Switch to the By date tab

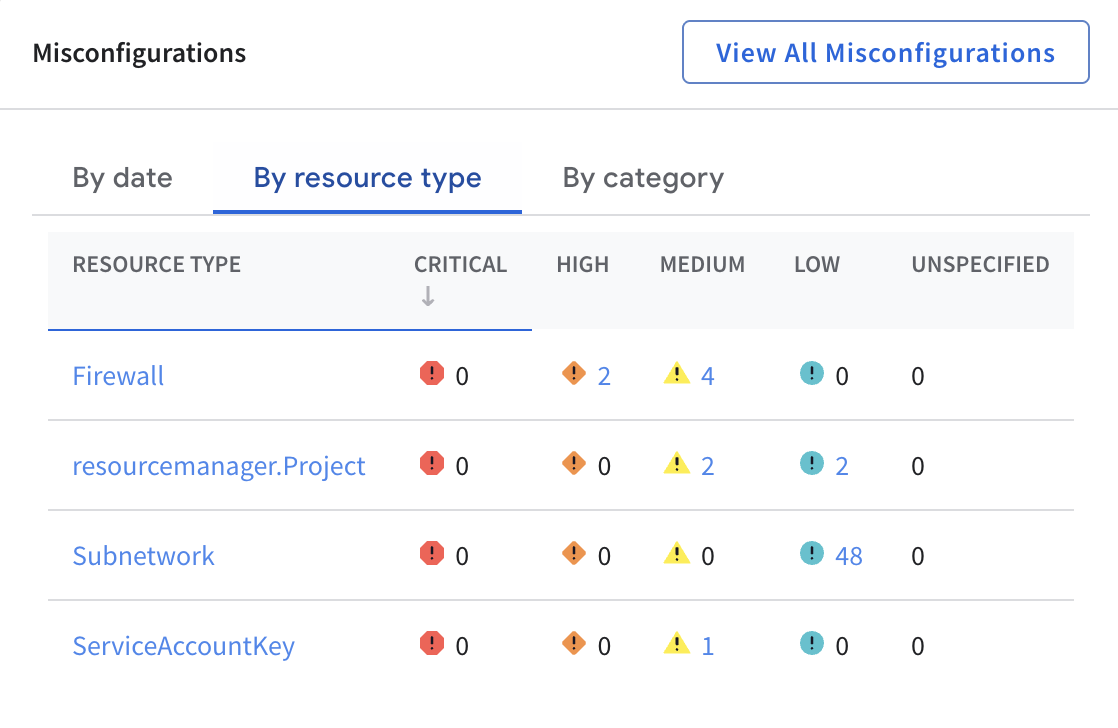tap(122, 178)
